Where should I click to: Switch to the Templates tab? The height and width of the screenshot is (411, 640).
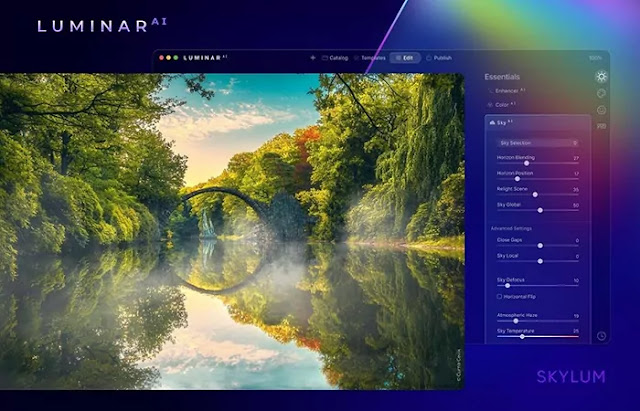click(x=370, y=58)
